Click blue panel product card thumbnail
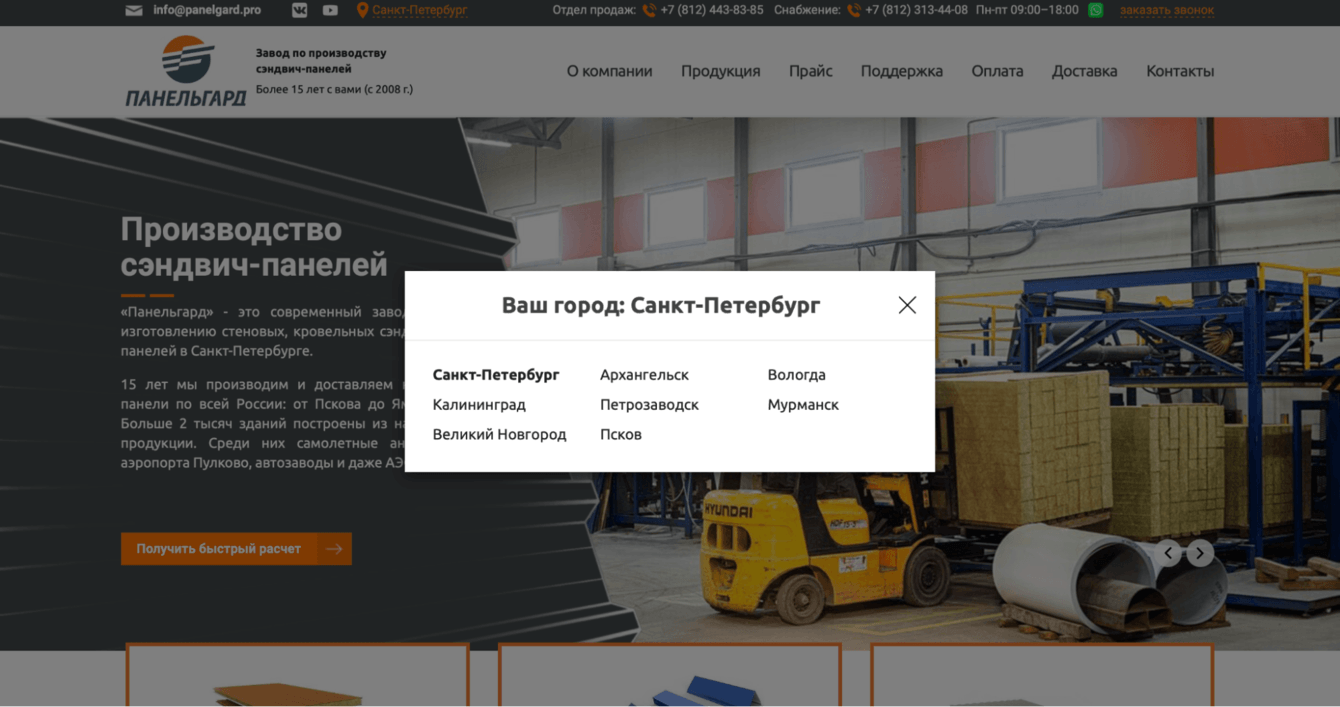Screen dimensions: 1340x707 [670, 676]
